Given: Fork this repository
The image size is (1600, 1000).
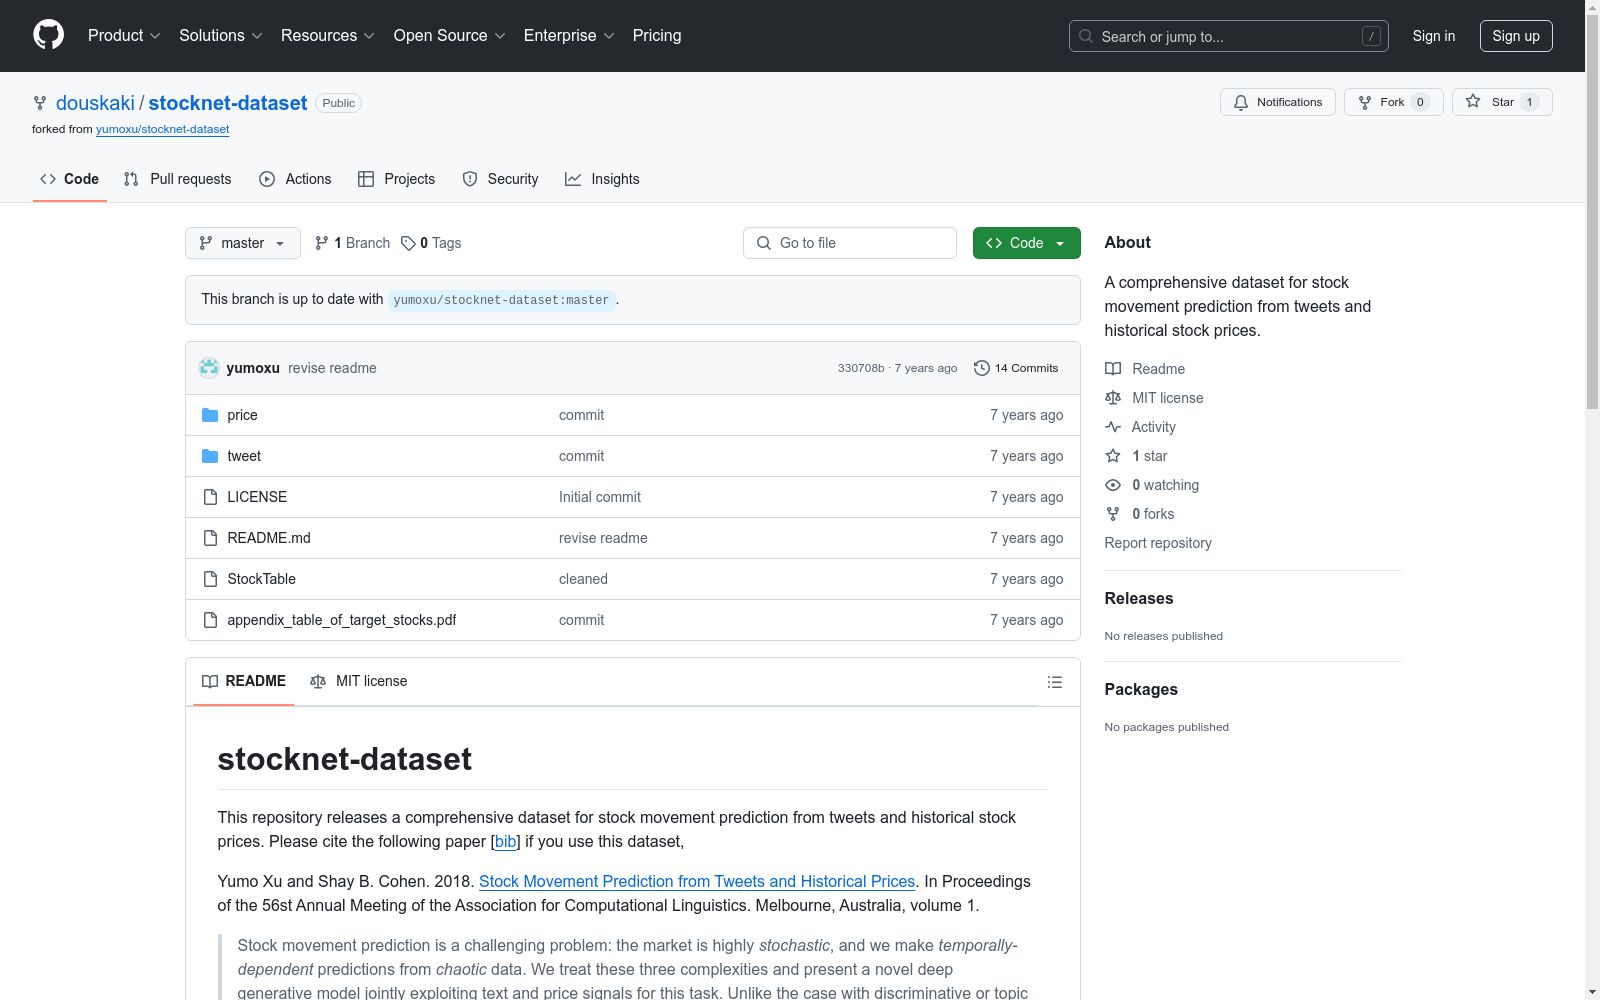Looking at the screenshot, I should pyautogui.click(x=1393, y=102).
